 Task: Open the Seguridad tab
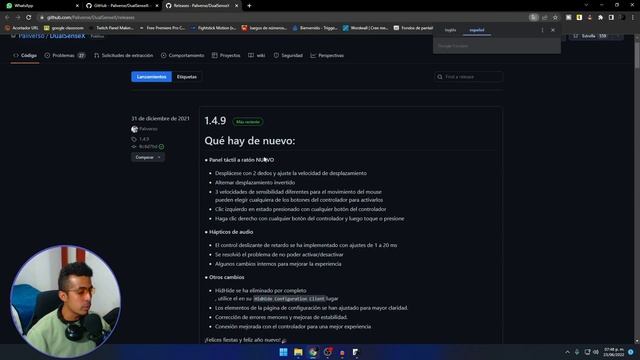click(288, 56)
